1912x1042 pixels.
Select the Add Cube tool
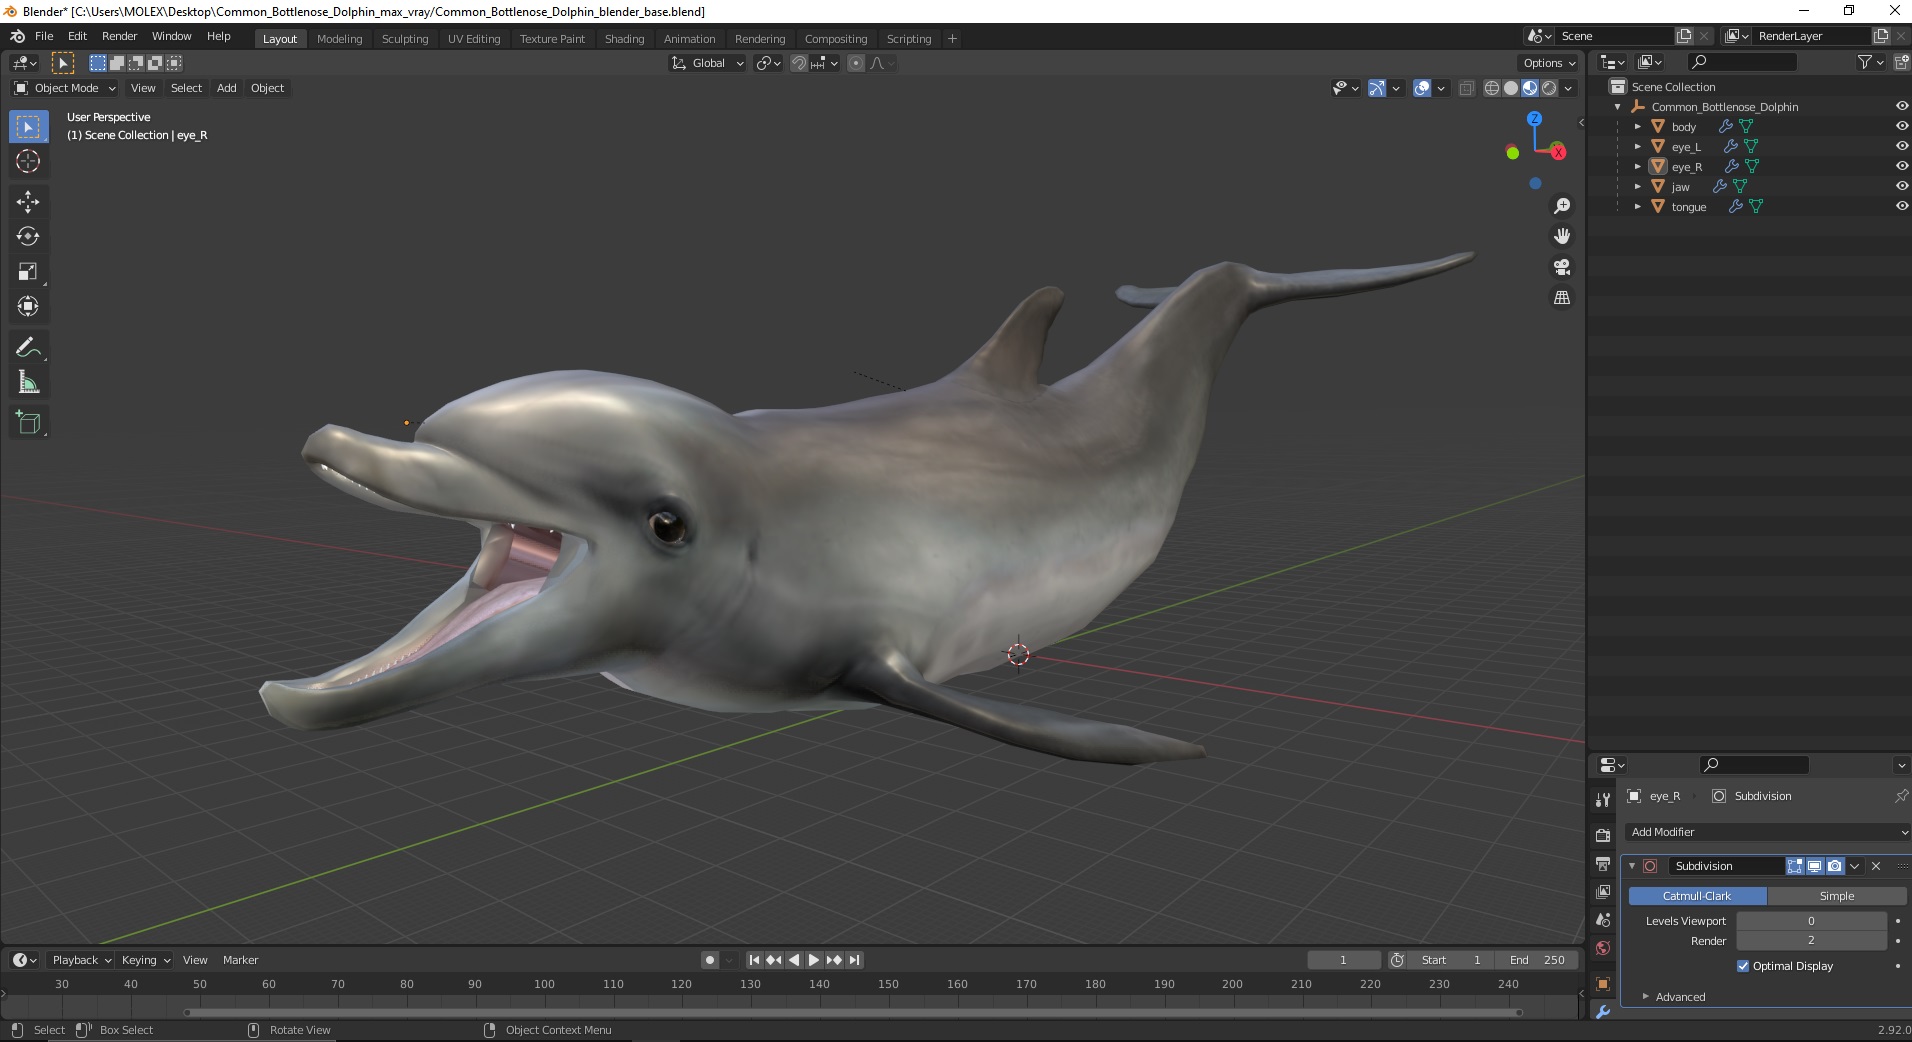click(28, 423)
